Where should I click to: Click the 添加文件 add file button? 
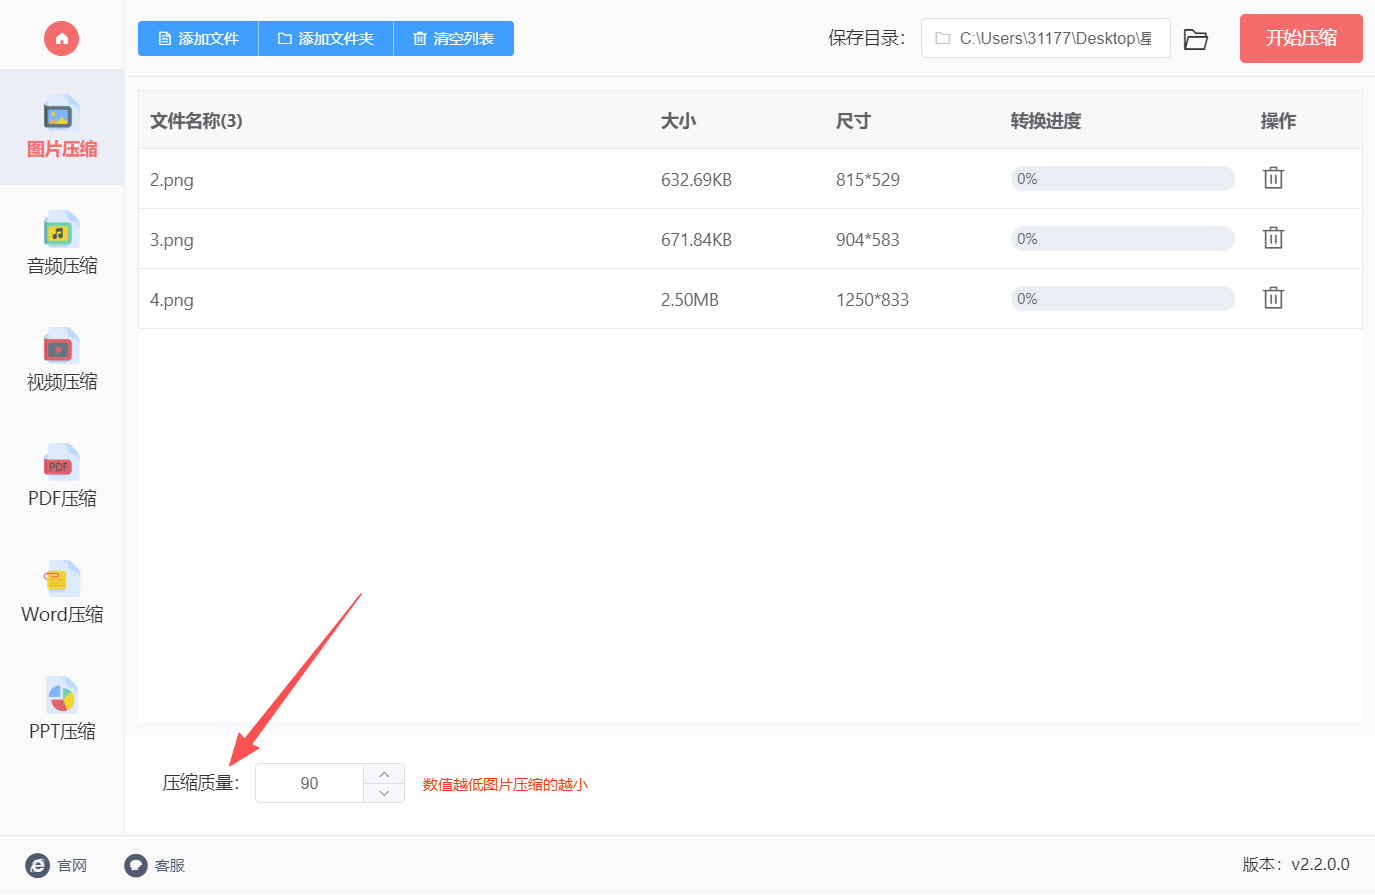[198, 39]
